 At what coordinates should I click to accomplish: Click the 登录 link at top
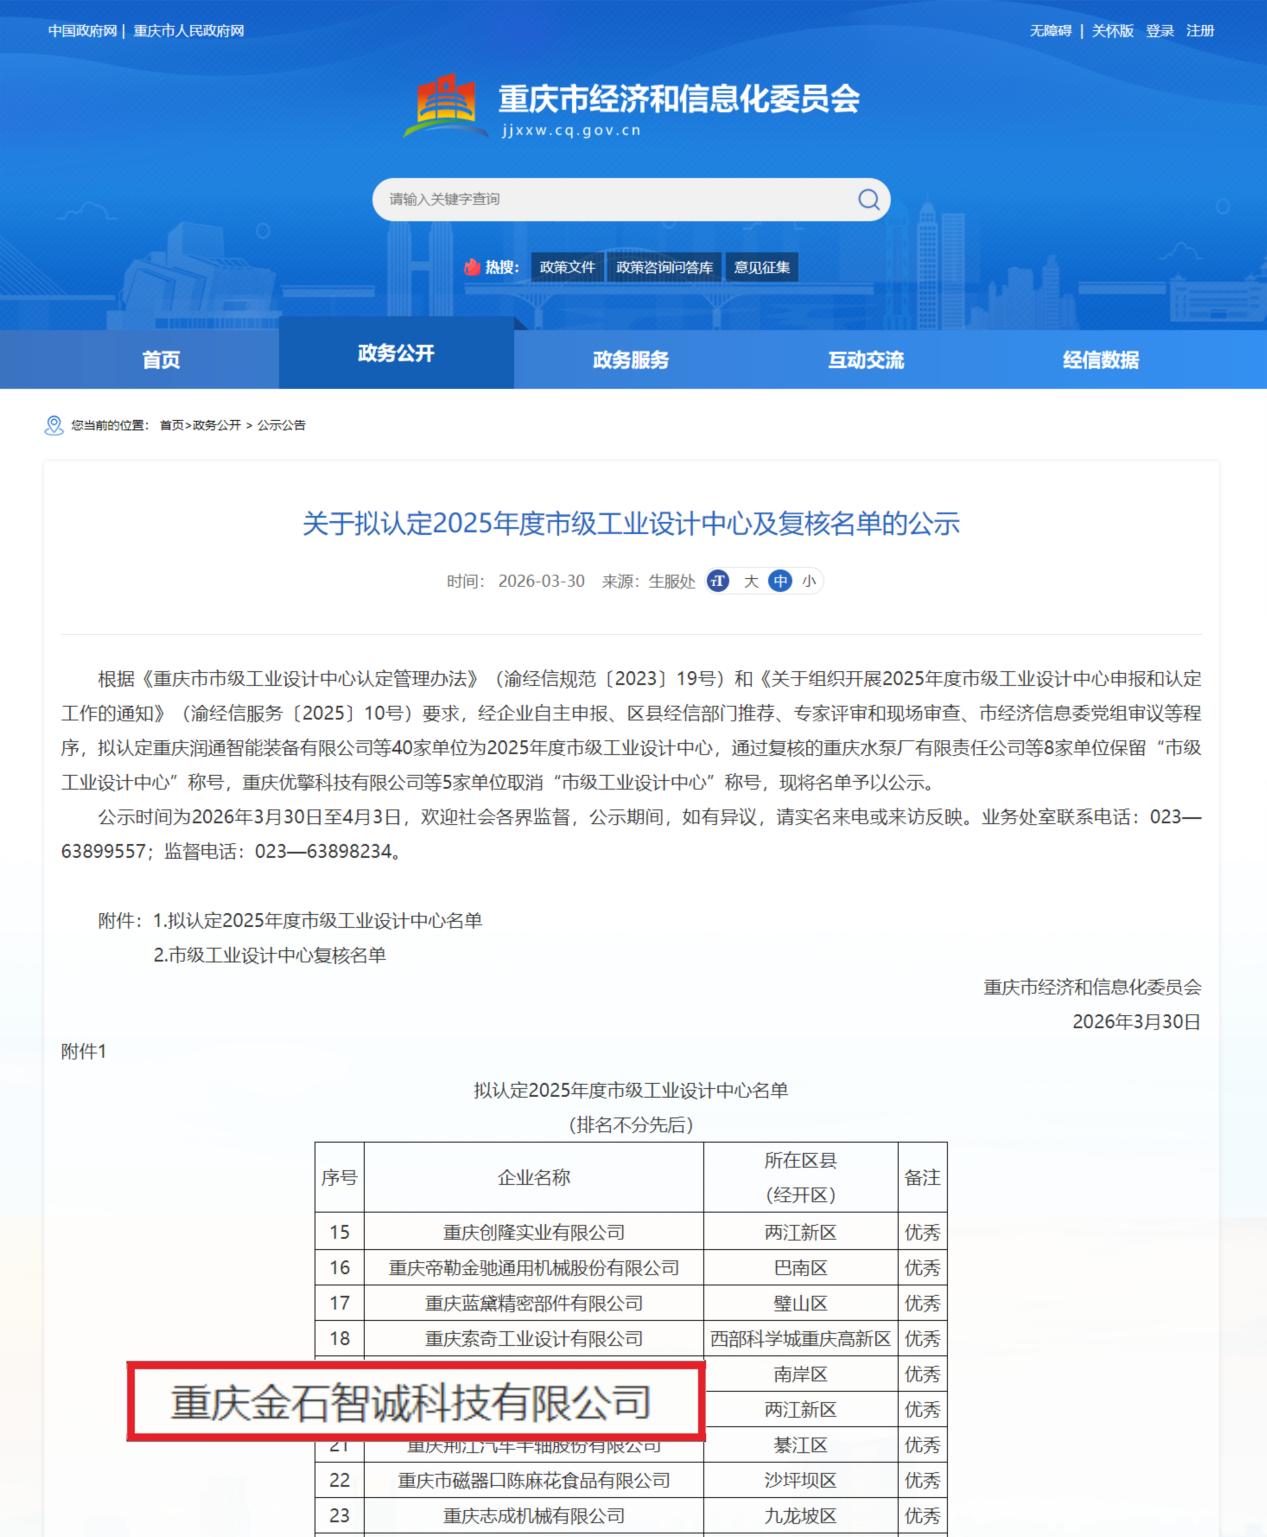[x=1160, y=31]
